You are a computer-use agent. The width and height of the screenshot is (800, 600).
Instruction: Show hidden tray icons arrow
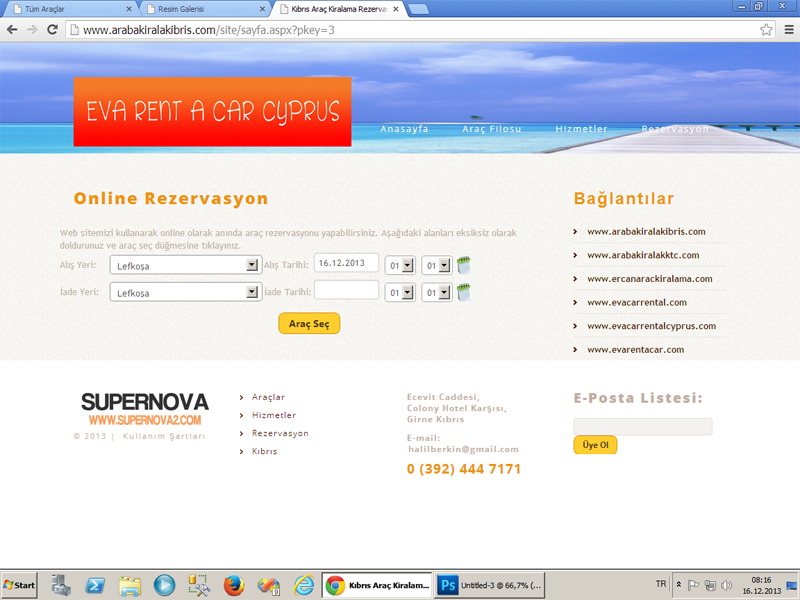click(679, 585)
